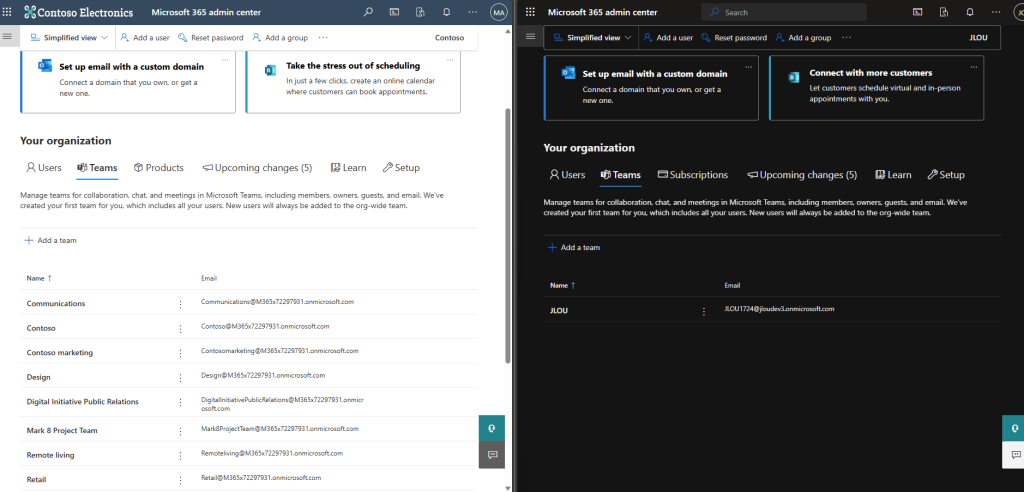Select Communications team row name
The height and width of the screenshot is (492, 1024).
click(x=56, y=304)
